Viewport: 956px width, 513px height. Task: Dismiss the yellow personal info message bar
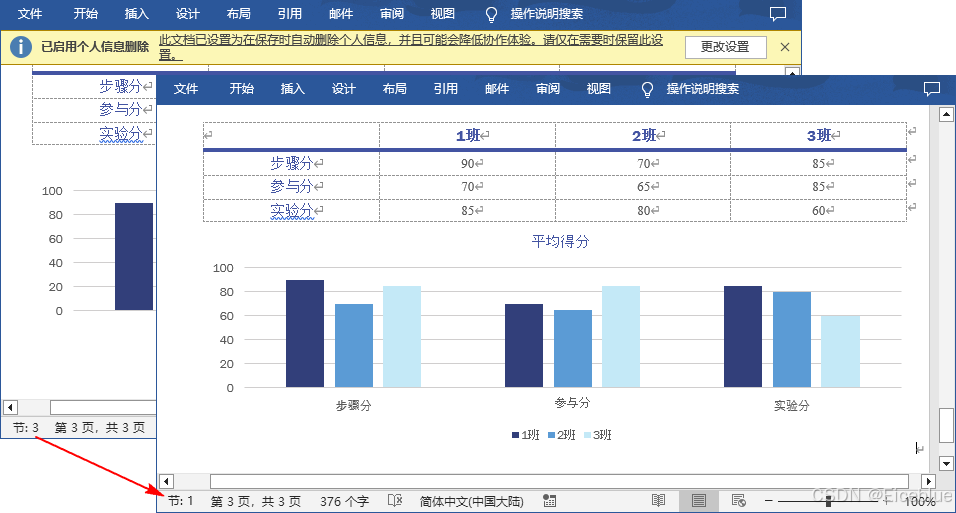[x=785, y=47]
